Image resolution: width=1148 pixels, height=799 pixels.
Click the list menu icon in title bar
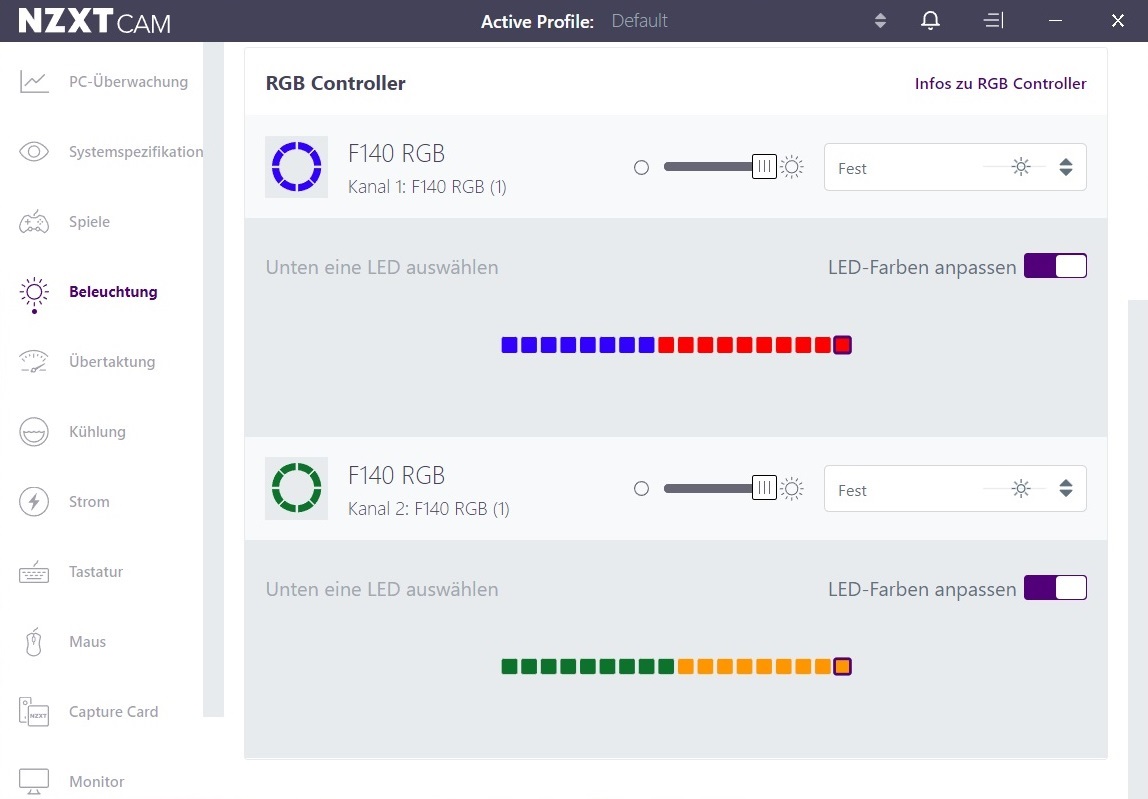pos(994,21)
